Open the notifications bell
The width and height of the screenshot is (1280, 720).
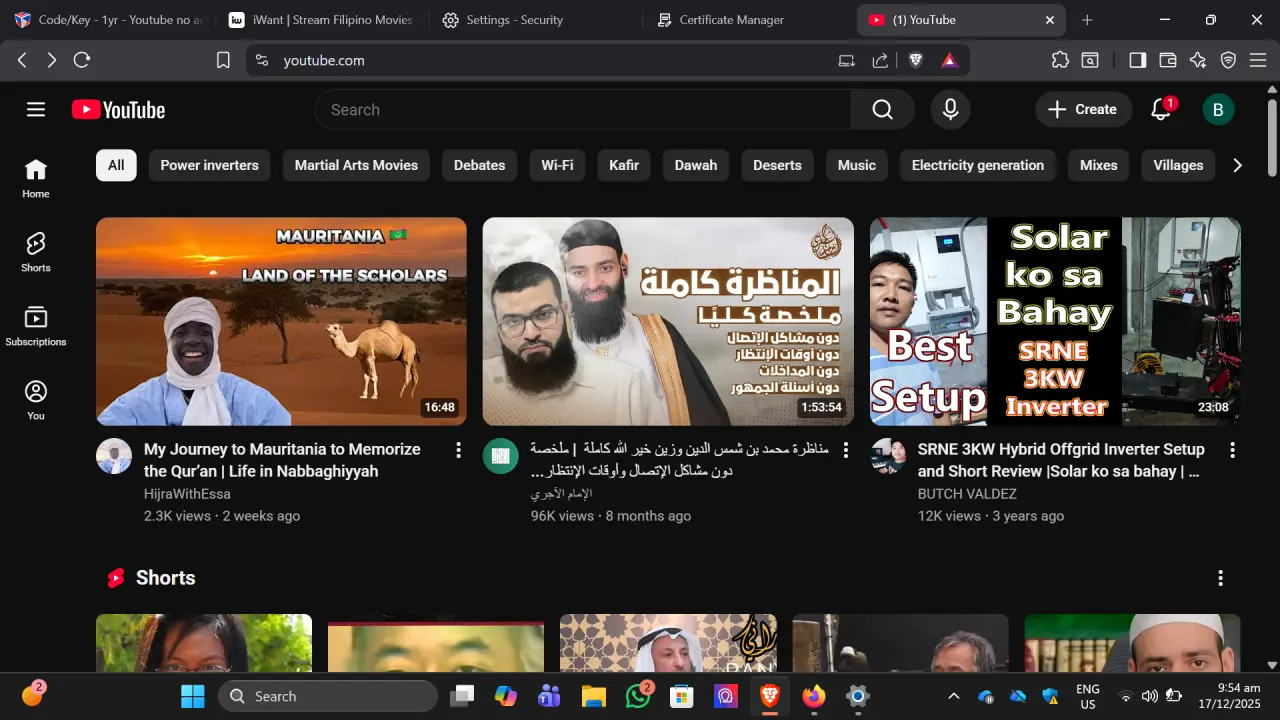coord(1161,110)
